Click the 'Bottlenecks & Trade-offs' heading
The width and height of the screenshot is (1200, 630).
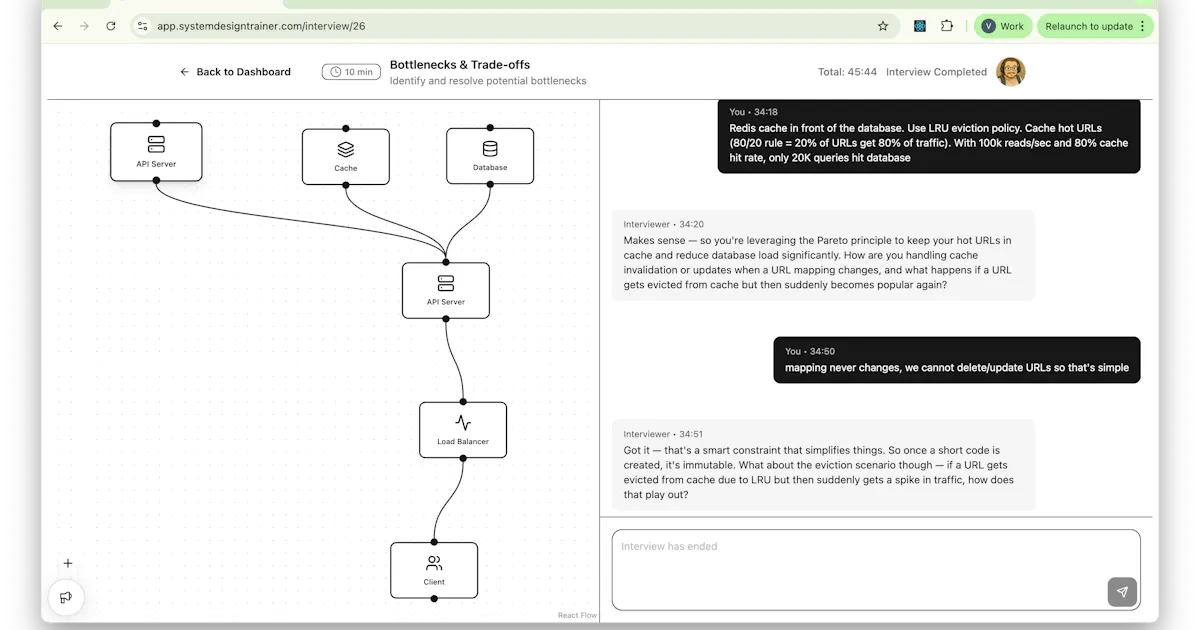tap(460, 65)
